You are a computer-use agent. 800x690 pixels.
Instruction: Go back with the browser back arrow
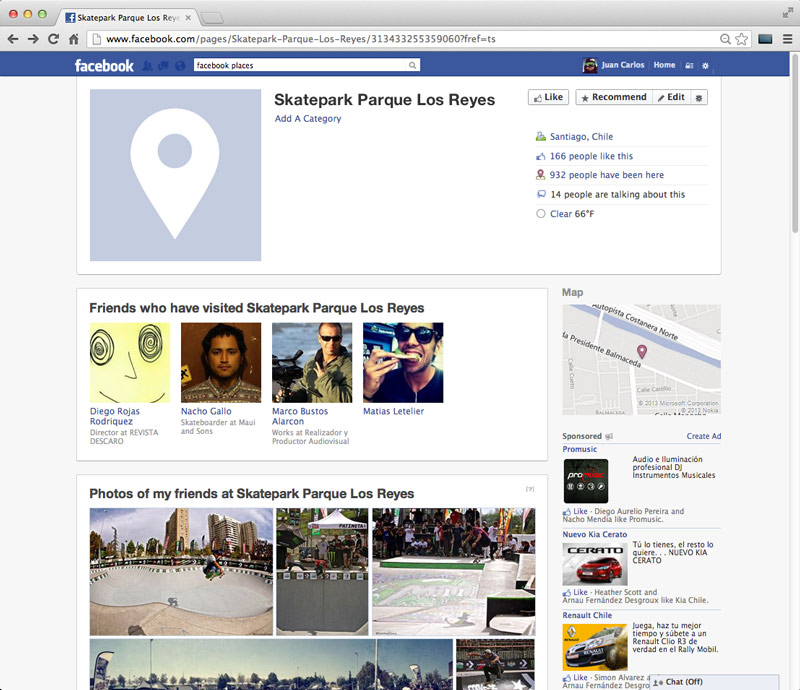point(13,39)
